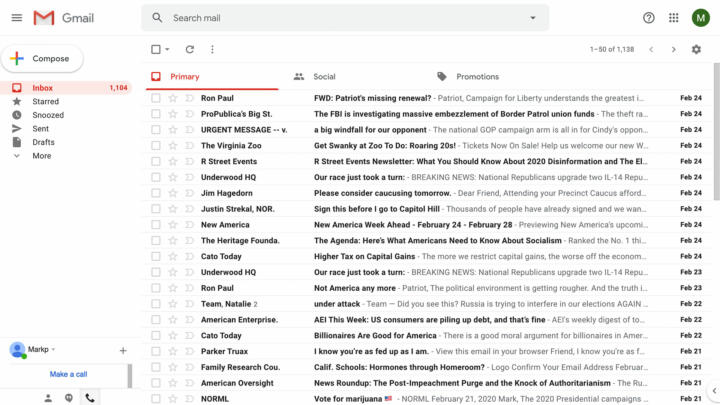Screen dimensions: 720x405
Task: Open the Settings gear
Action: click(696, 49)
